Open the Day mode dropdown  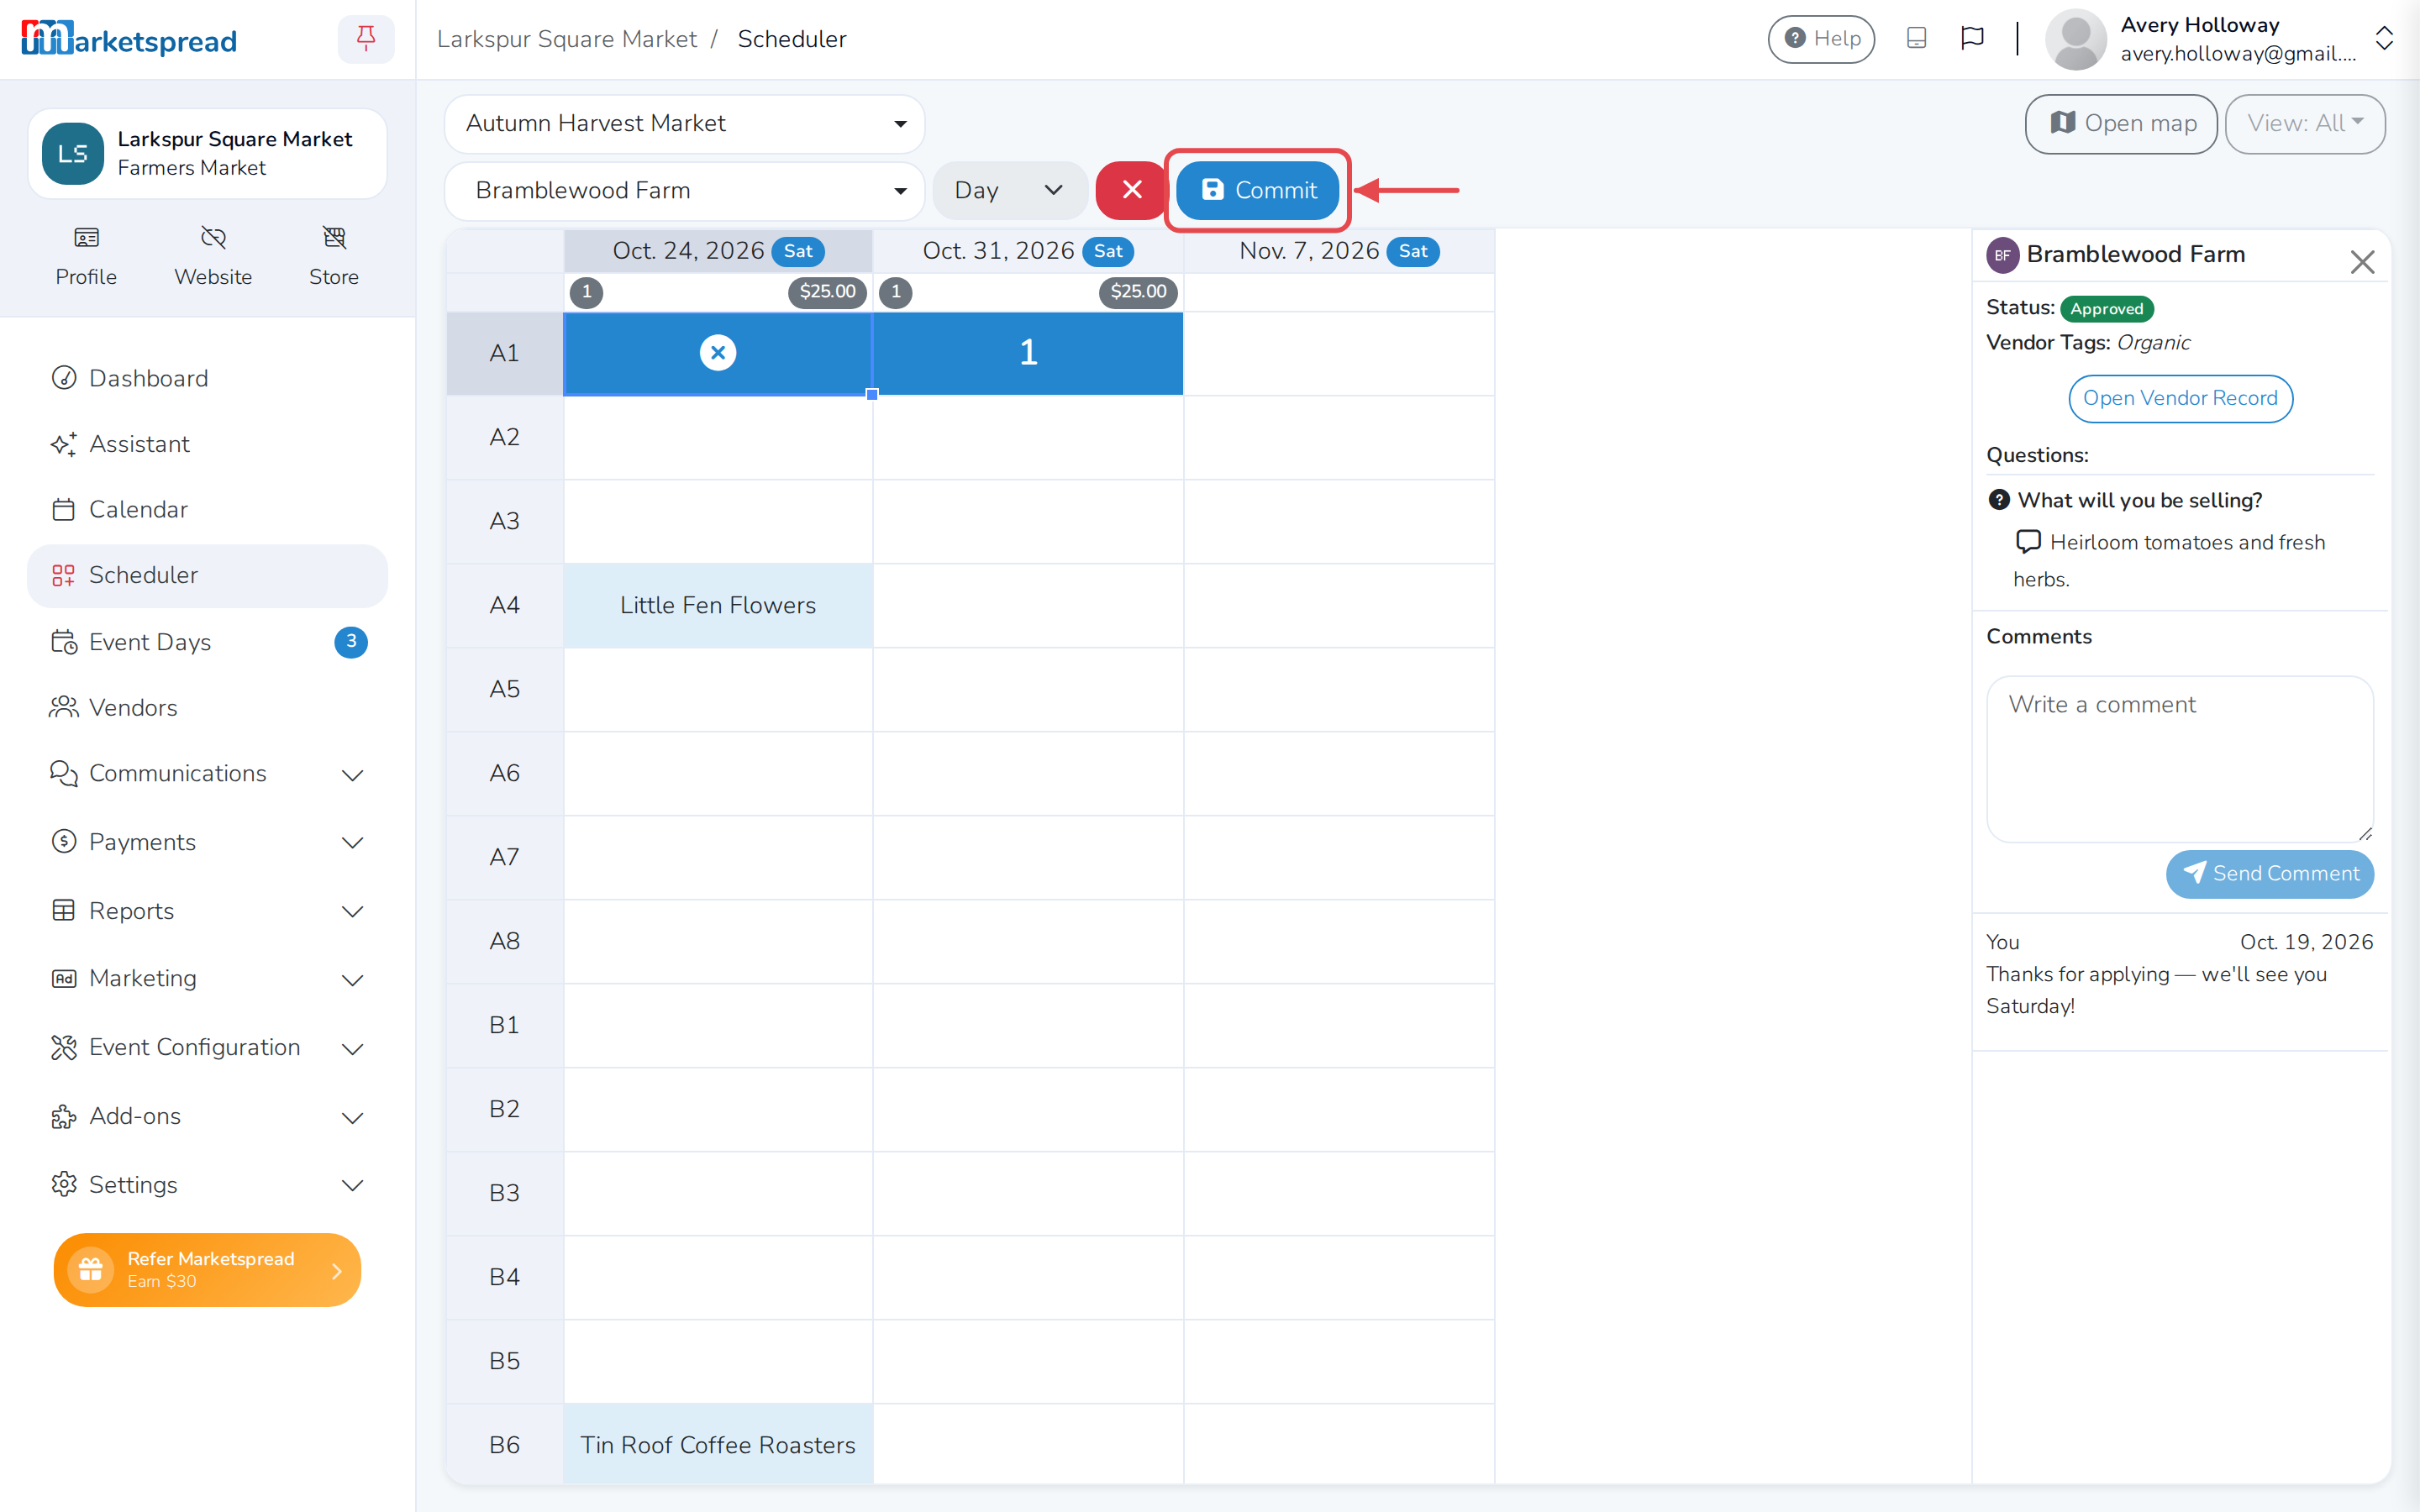pyautogui.click(x=1009, y=190)
